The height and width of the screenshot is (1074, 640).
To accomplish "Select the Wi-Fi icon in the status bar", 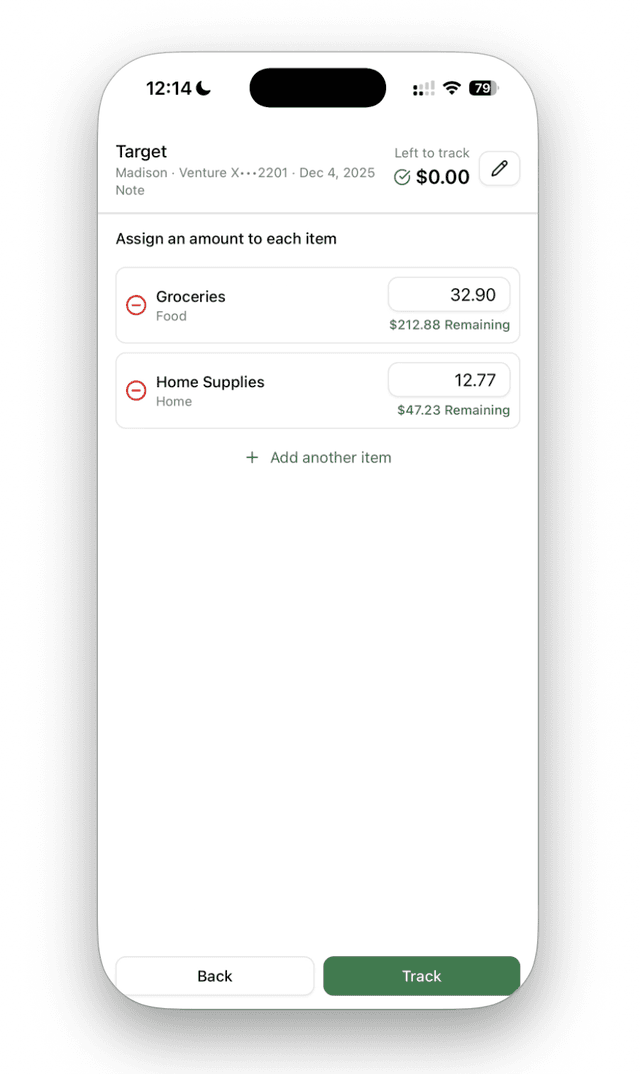I will click(x=451, y=88).
